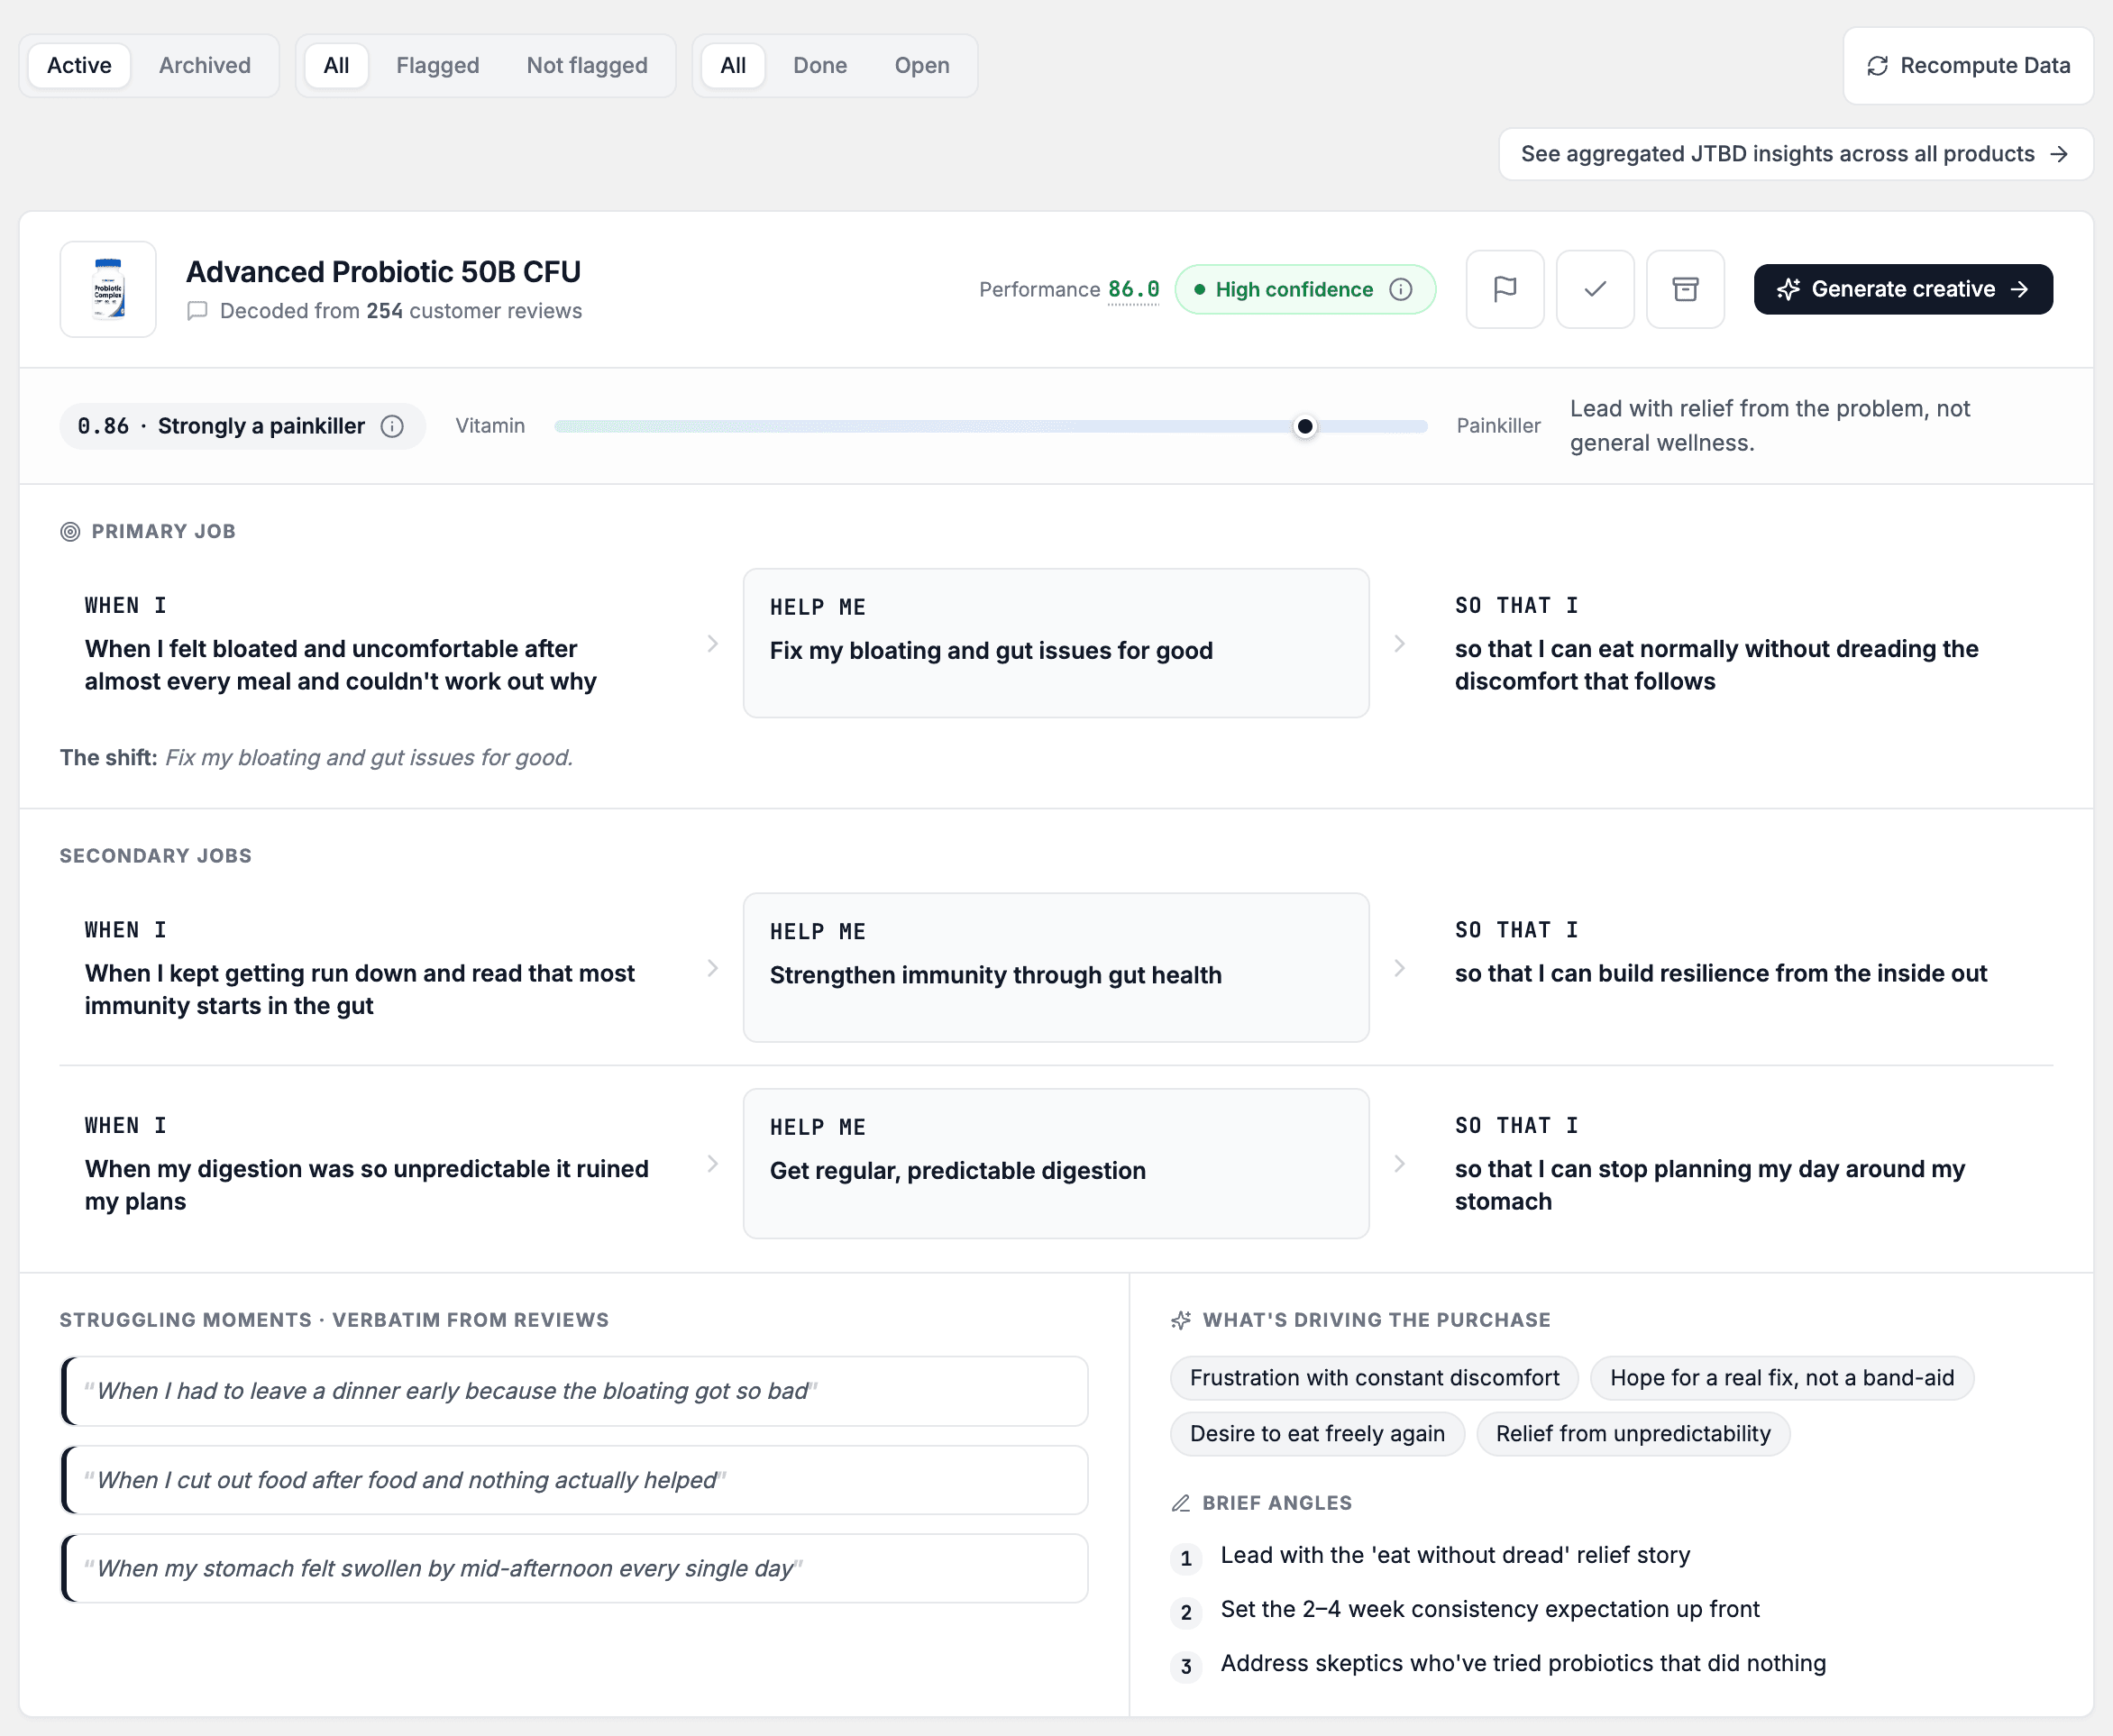2113x1736 pixels.
Task: Click chevron after 'Strengthen immunity' card
Action: tap(1399, 968)
